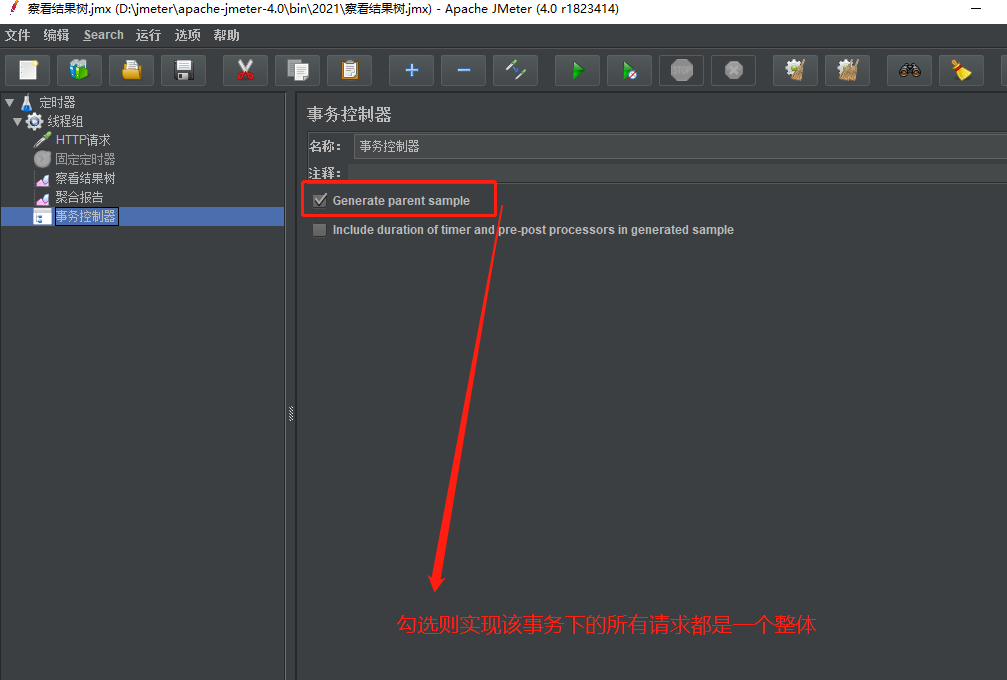
Task: Open the 文件 menu
Action: pos(17,35)
